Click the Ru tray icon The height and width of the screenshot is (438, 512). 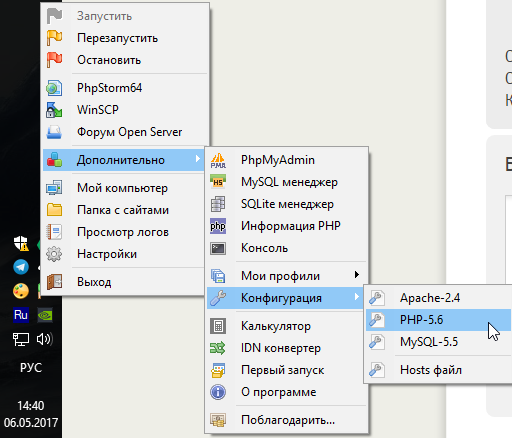21,315
